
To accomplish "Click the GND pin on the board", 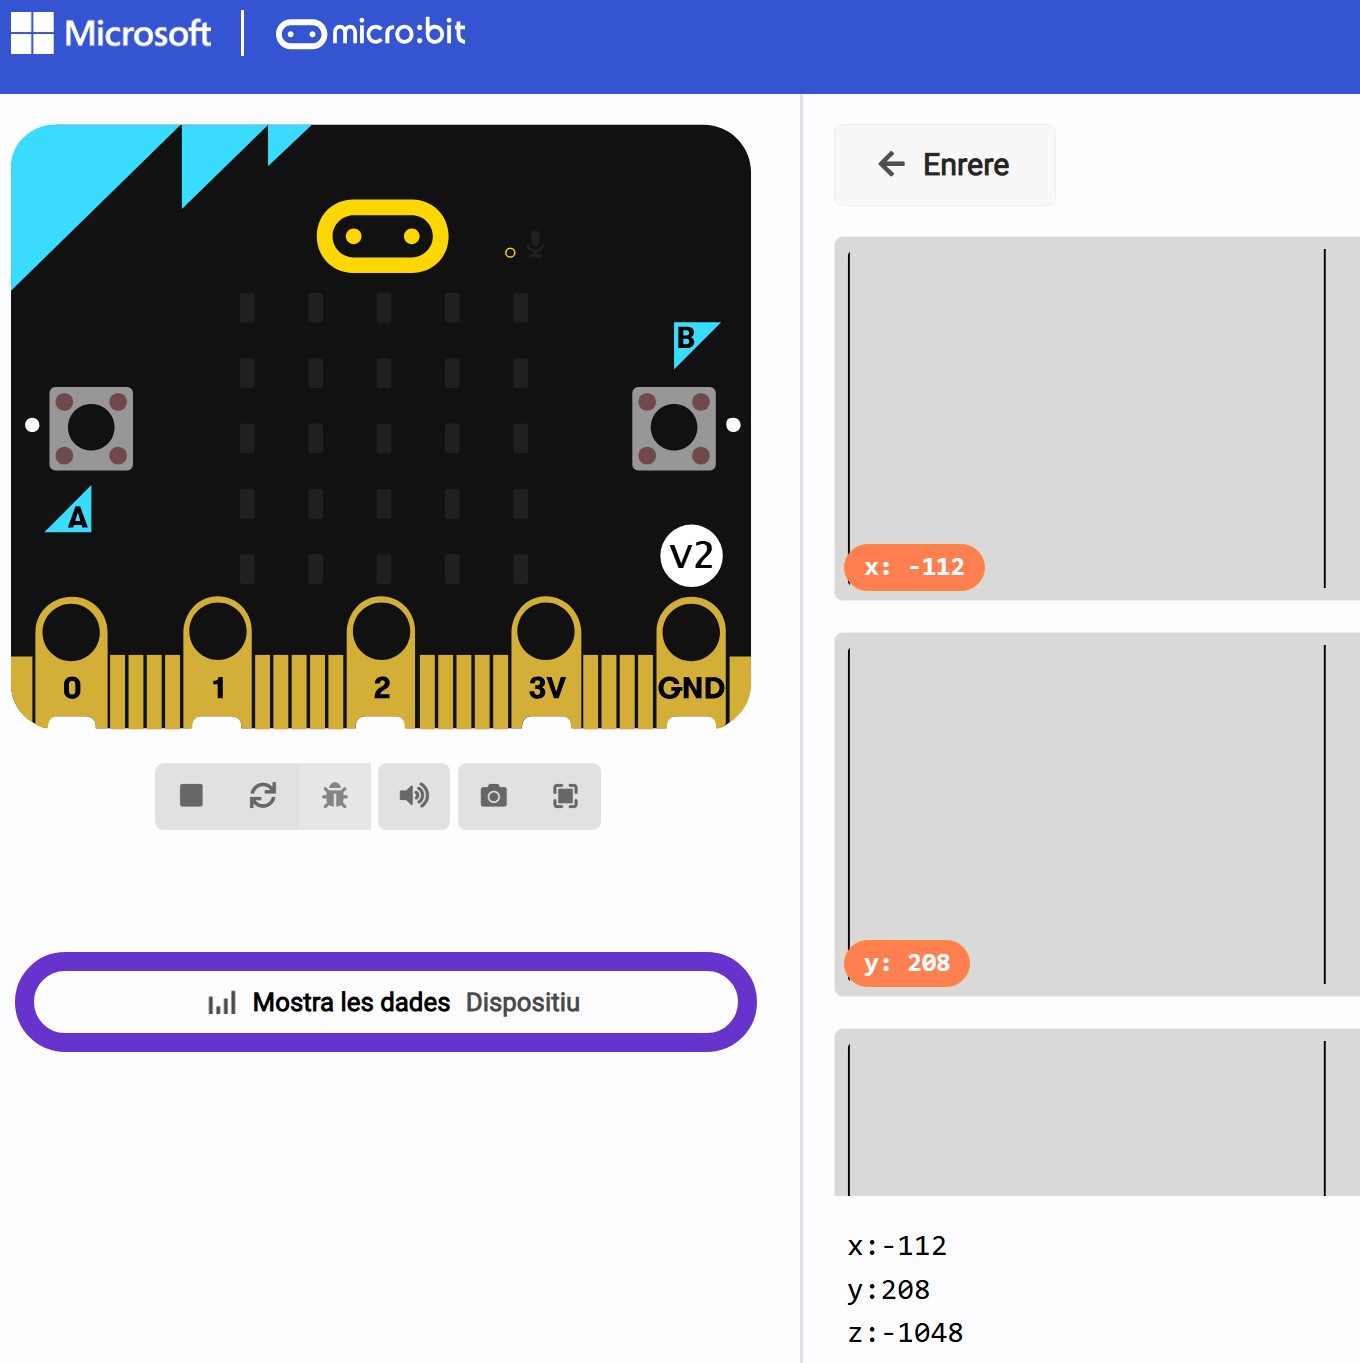I will tap(691, 634).
